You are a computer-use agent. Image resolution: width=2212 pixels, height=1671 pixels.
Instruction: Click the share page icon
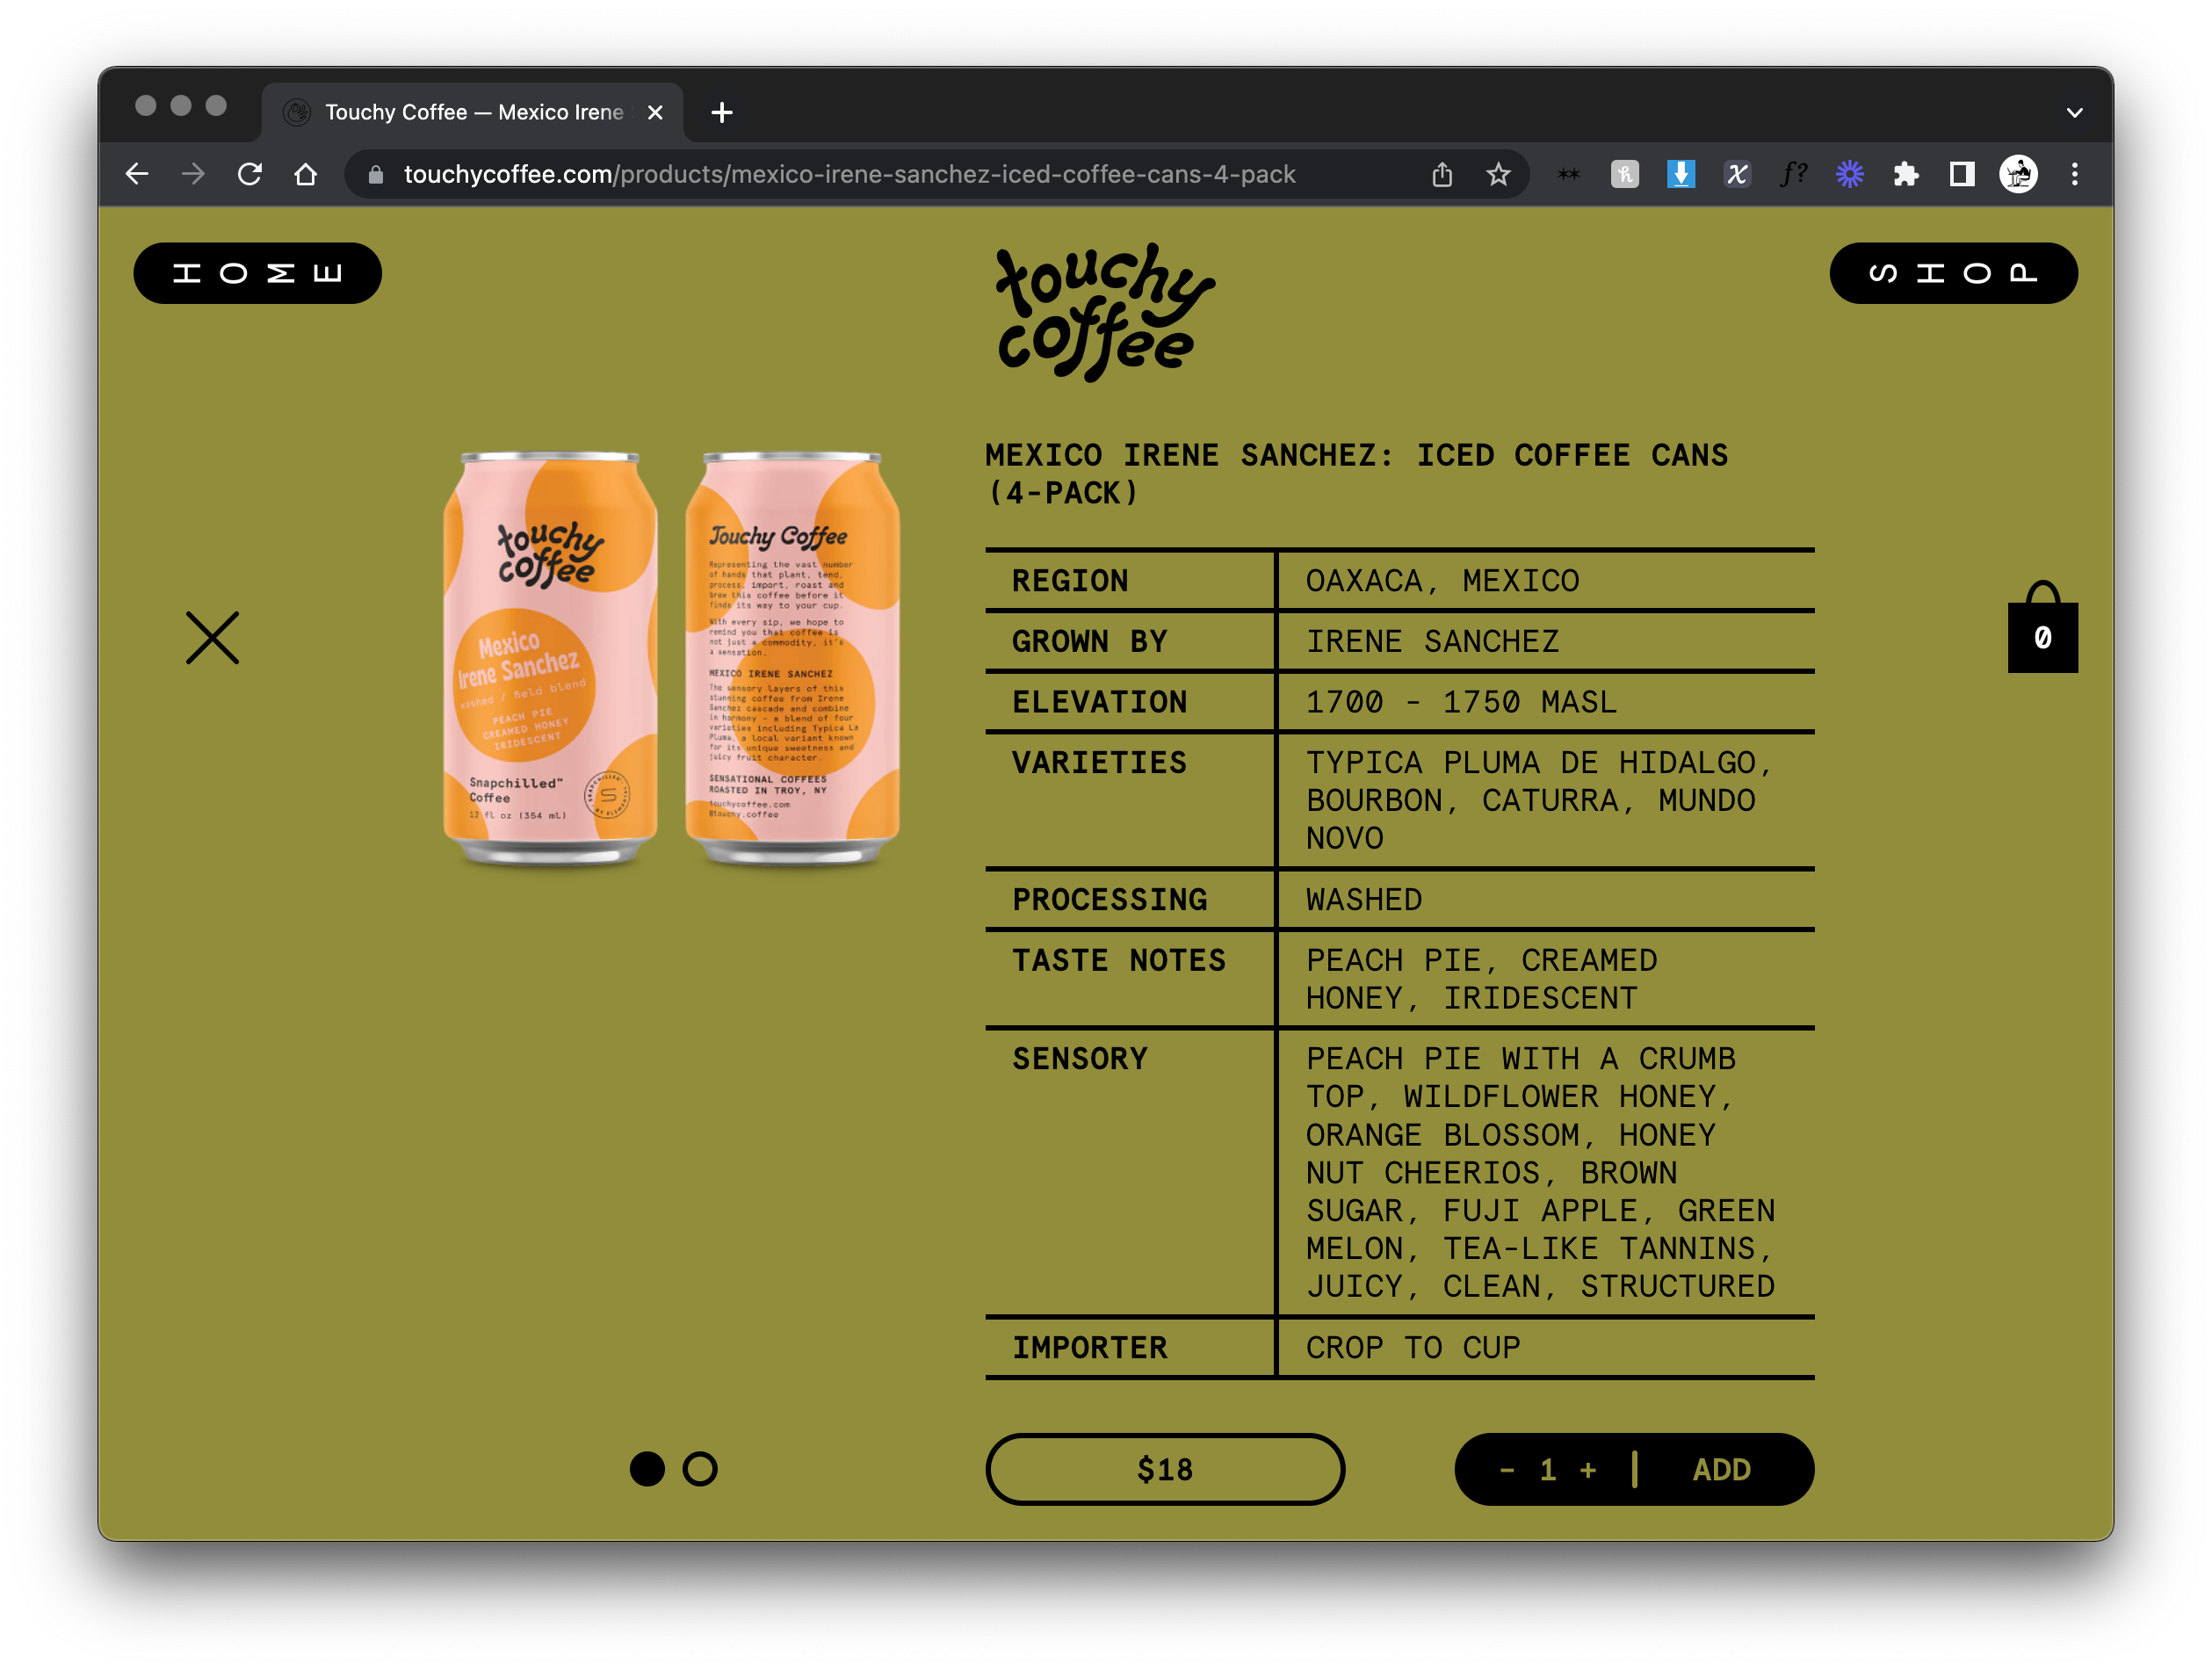(x=1441, y=175)
